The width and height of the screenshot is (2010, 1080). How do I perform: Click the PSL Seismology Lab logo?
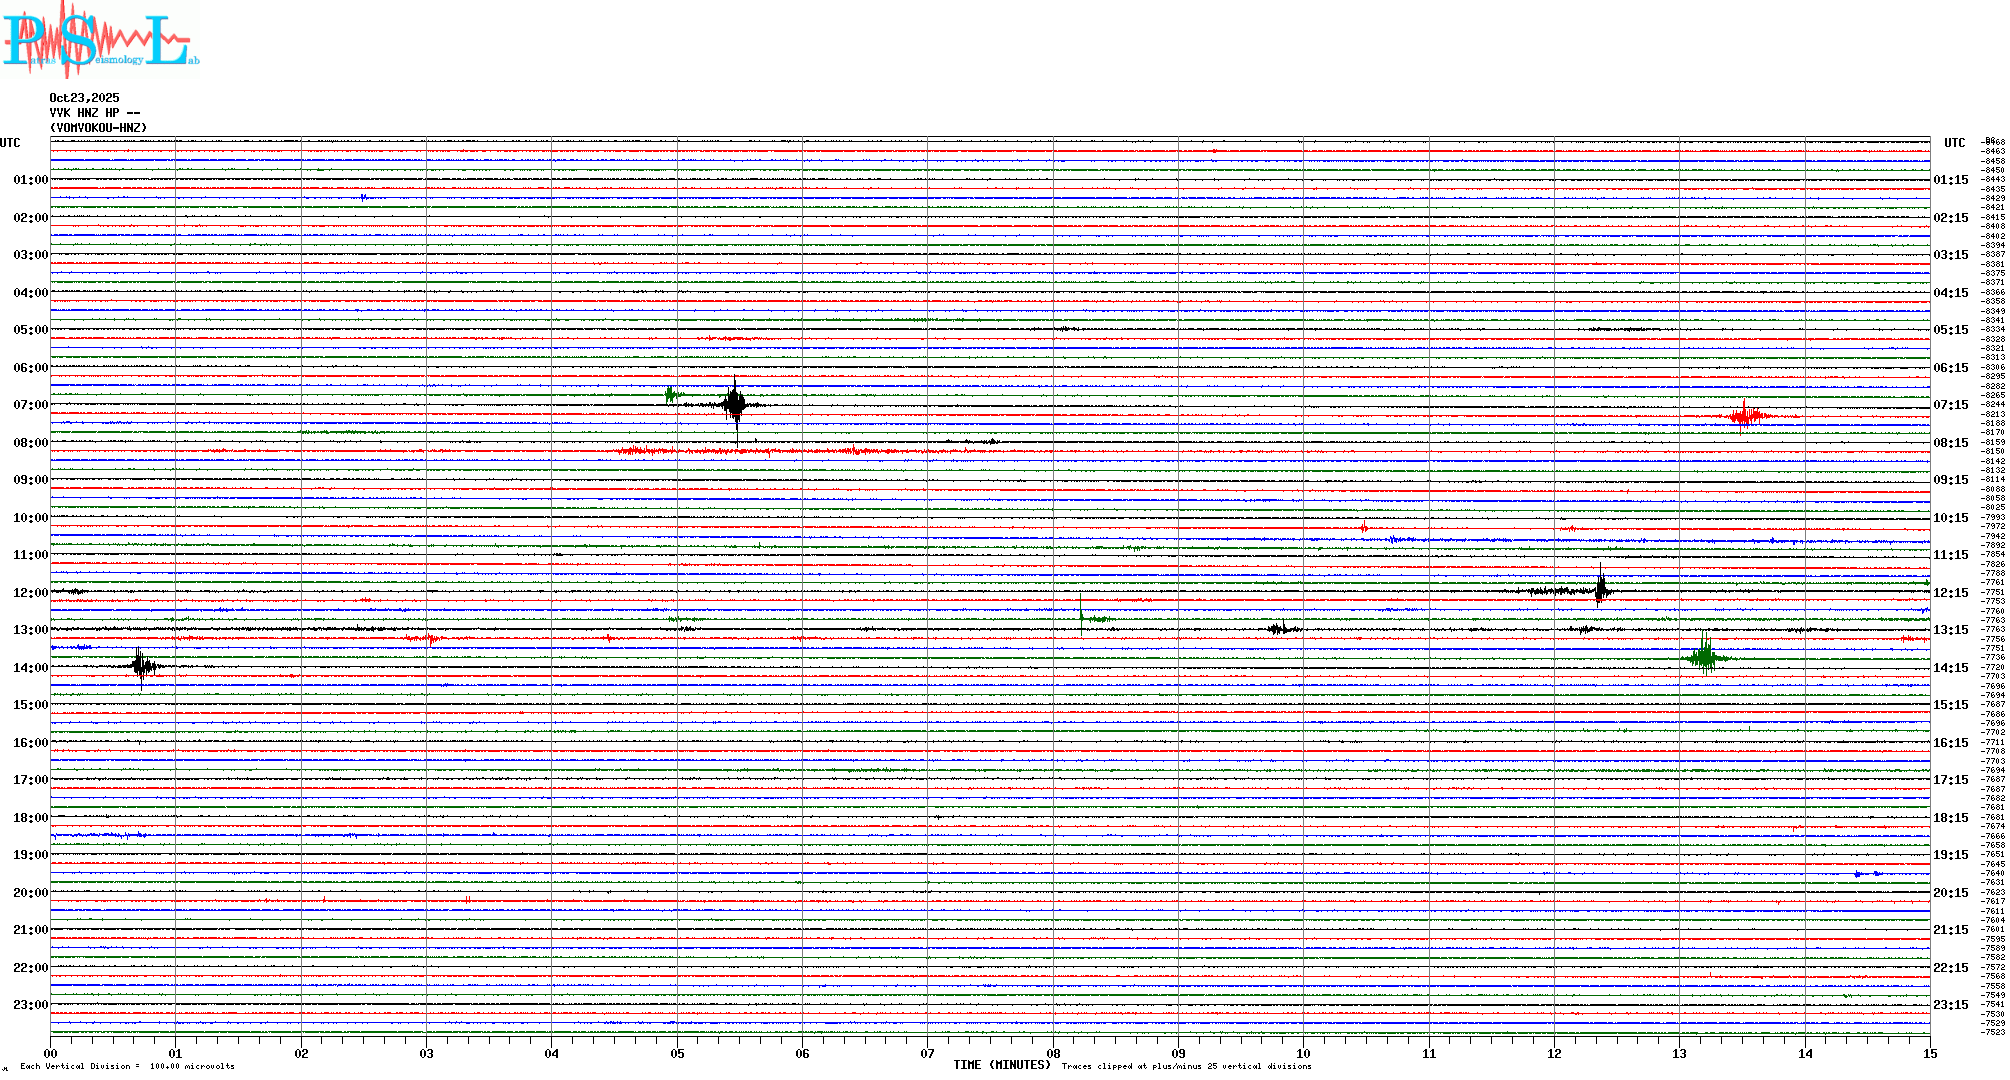click(x=100, y=40)
